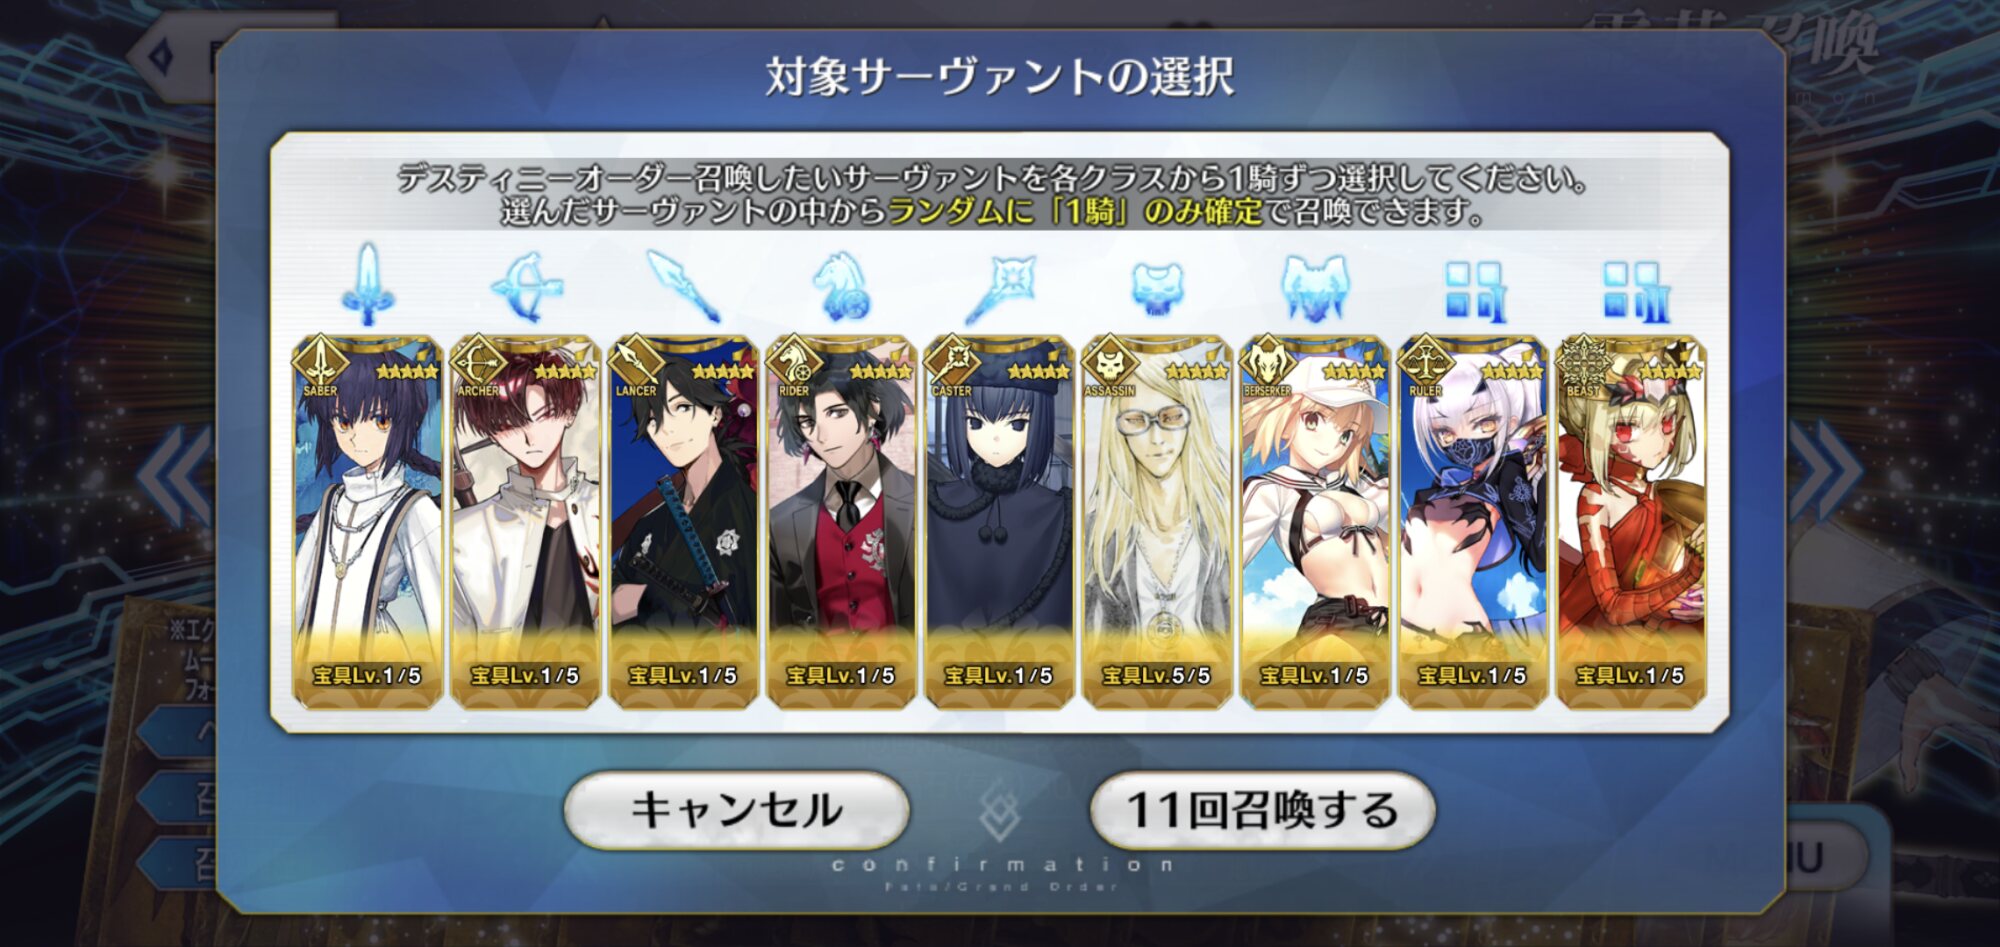Select the ARCHER servant card
Screen dimensions: 2000x947
coord(525,523)
